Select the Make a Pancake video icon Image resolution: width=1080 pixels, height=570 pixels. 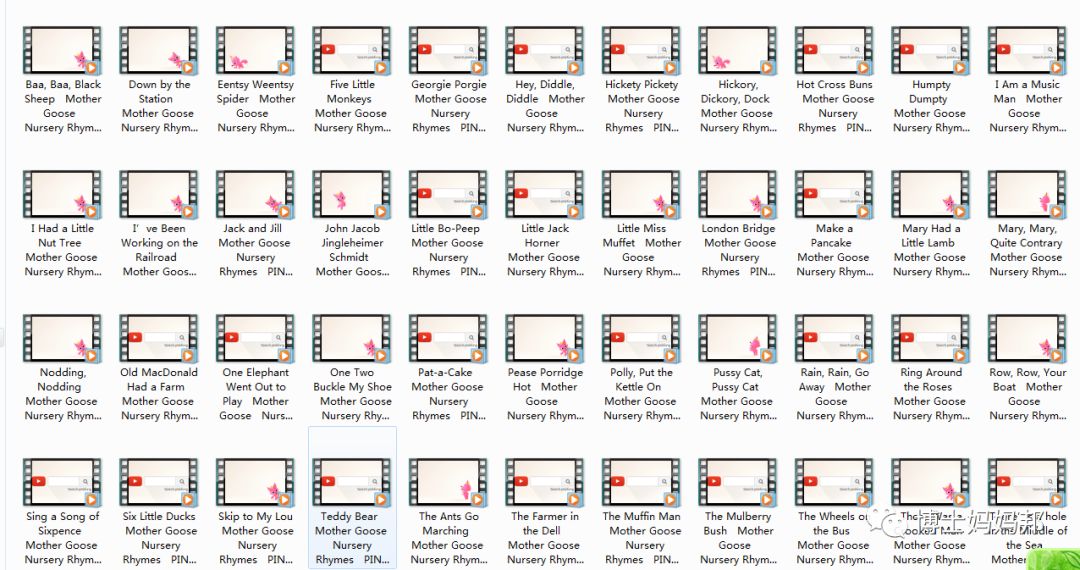(x=833, y=194)
